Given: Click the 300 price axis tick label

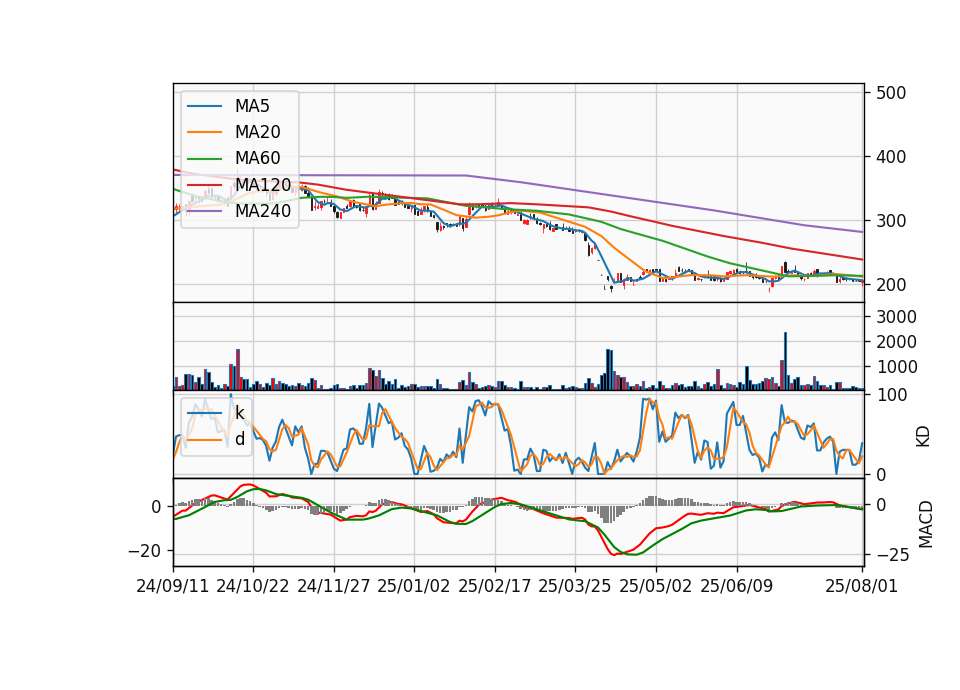Looking at the screenshot, I should 891,221.
